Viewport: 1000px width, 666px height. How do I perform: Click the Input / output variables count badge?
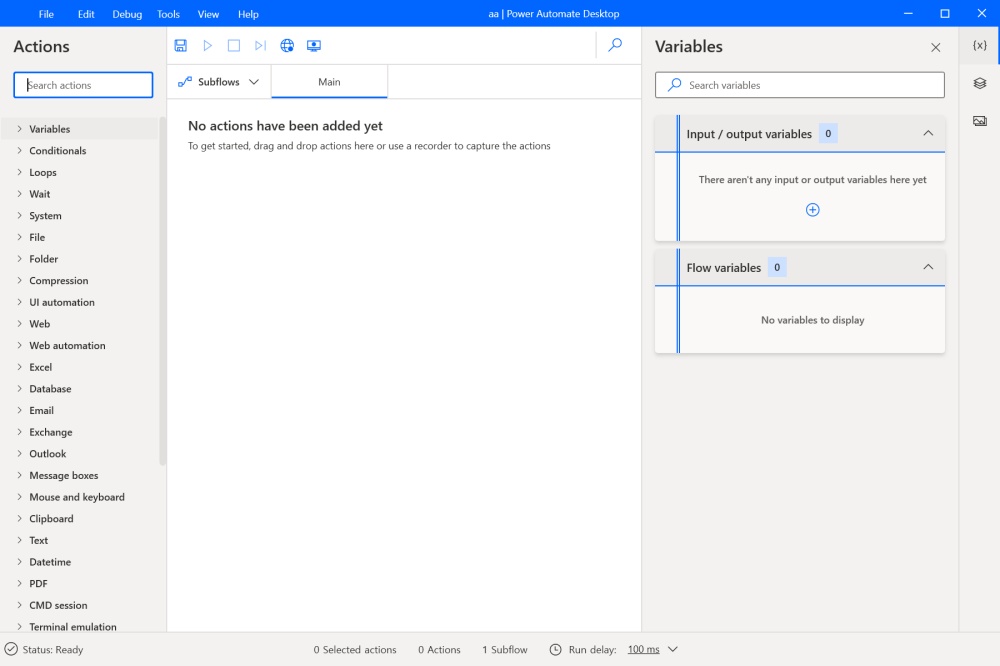(828, 133)
